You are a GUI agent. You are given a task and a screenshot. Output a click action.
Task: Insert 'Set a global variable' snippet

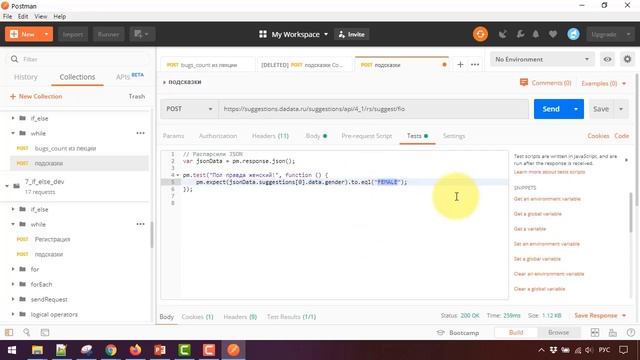click(537, 259)
